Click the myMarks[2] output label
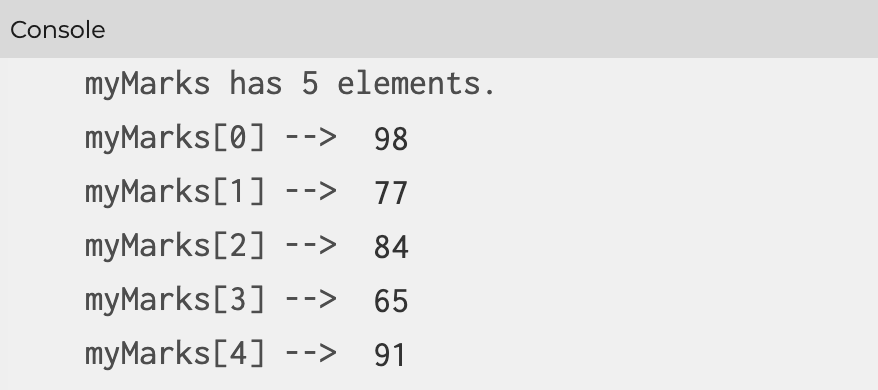 [175, 247]
